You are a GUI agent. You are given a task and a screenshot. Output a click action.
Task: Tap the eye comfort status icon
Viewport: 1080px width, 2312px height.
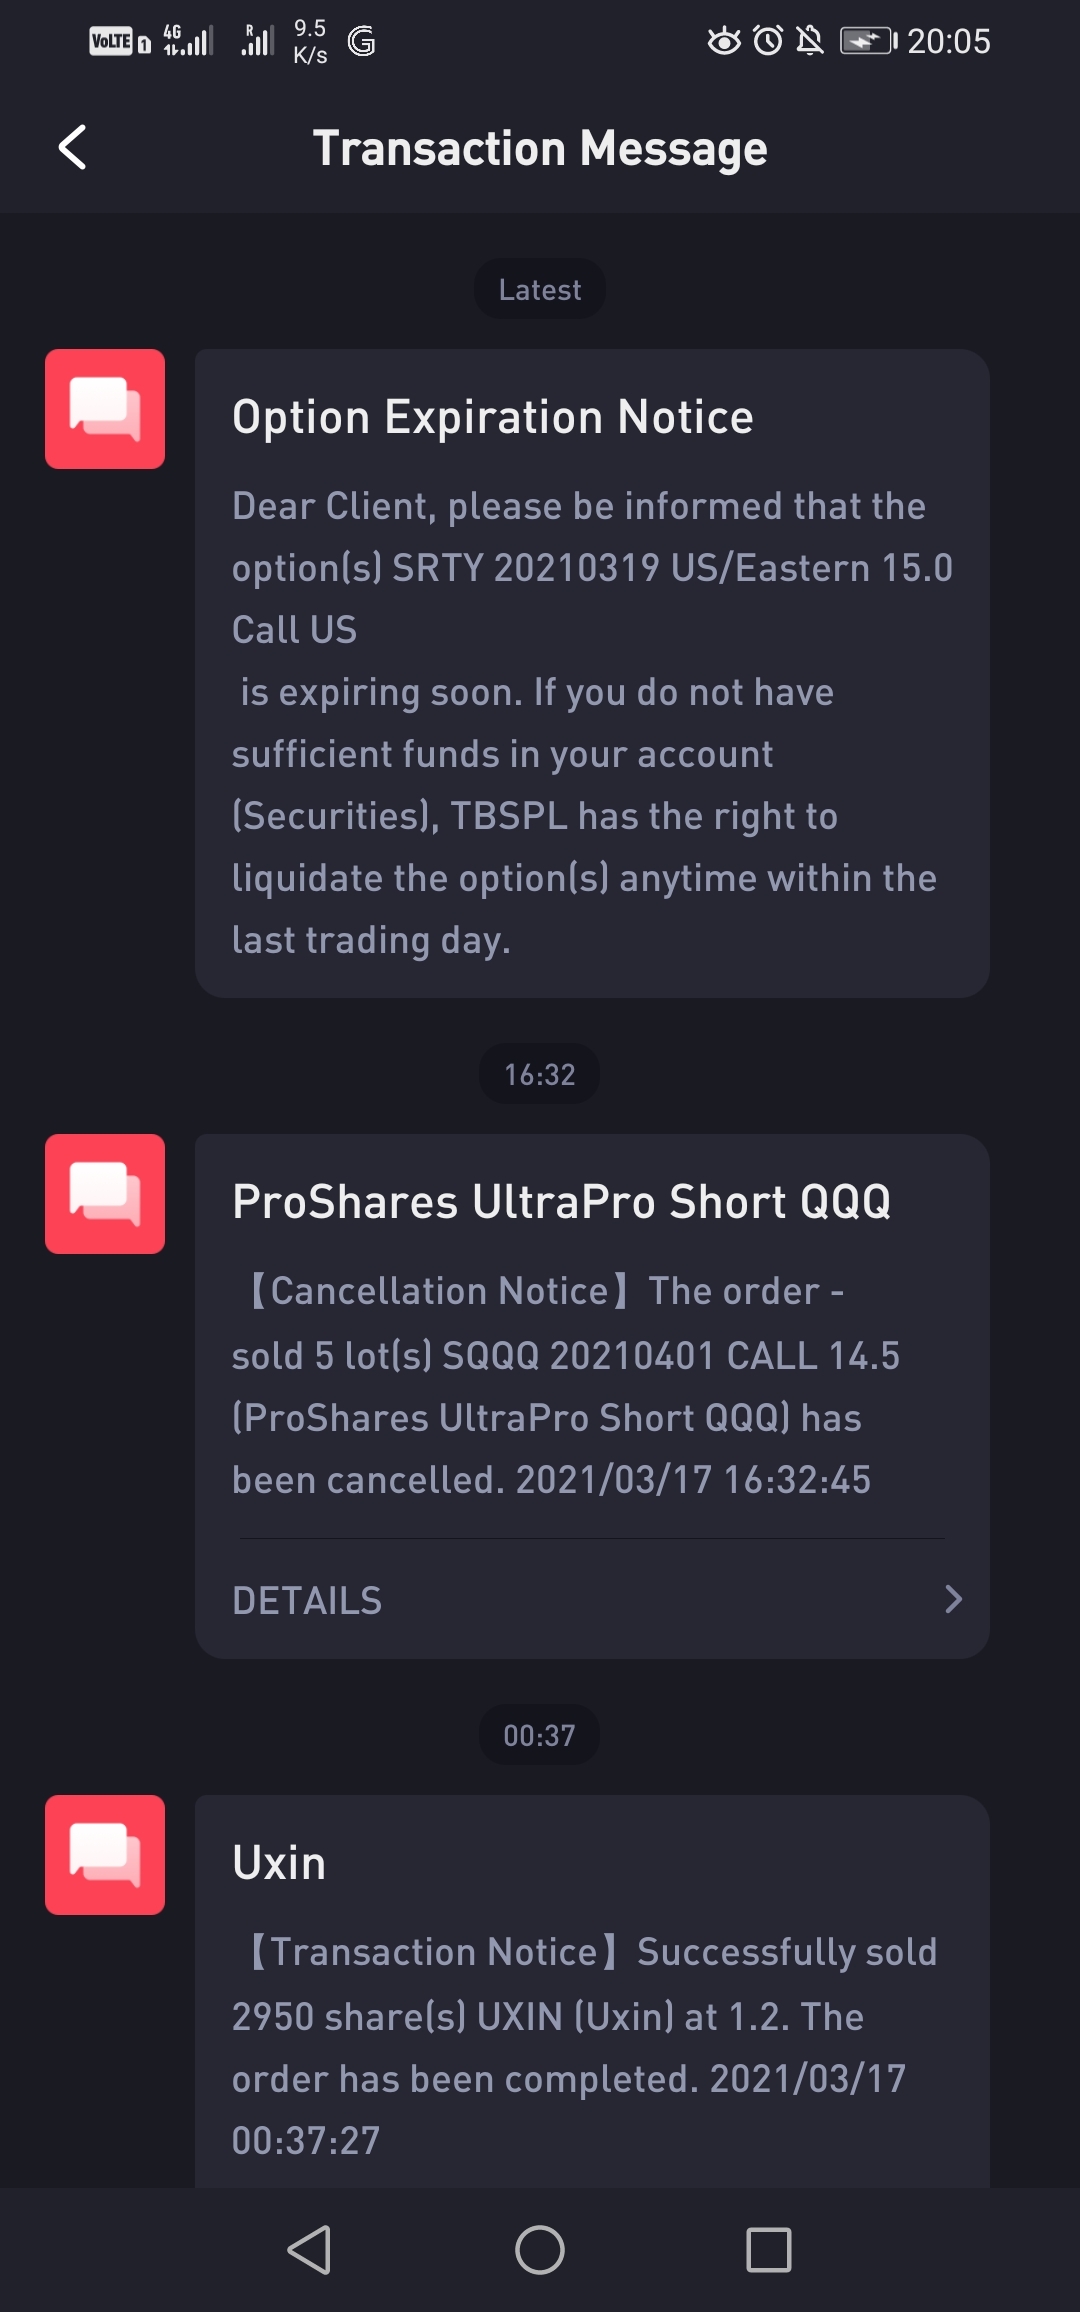[724, 41]
